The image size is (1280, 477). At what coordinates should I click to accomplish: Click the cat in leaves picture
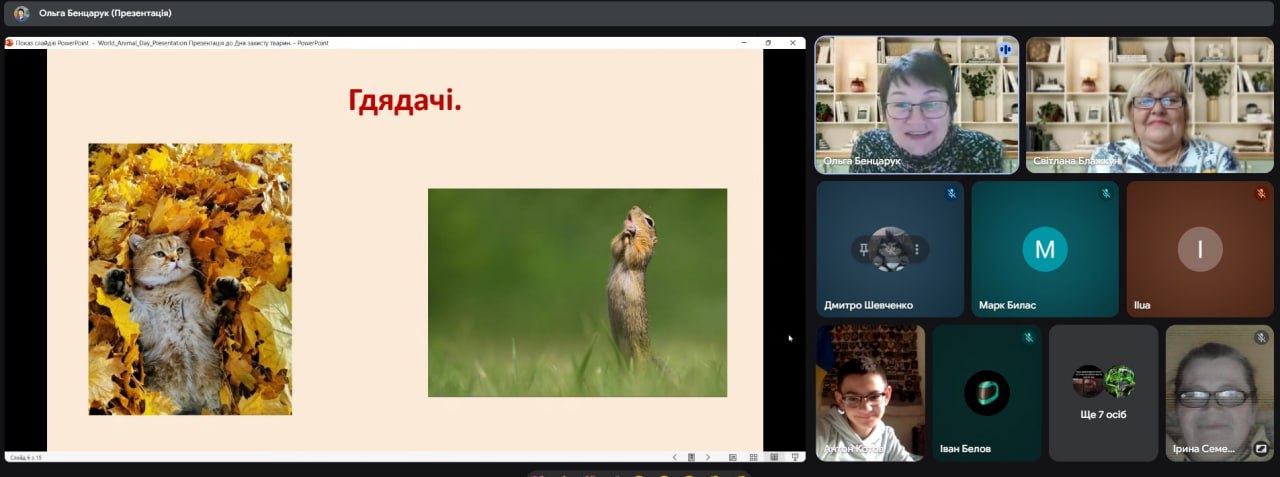(190, 279)
